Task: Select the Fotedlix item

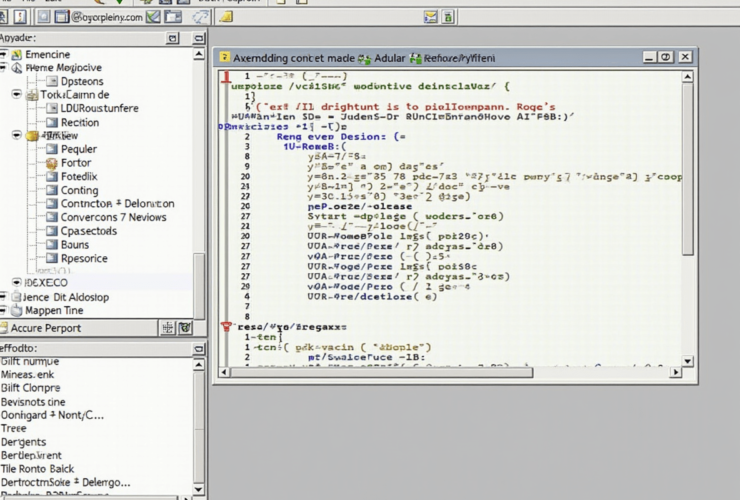Action: (79, 177)
